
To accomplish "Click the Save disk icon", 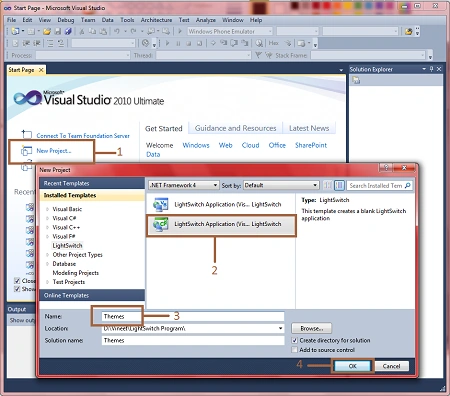I will [x=58, y=31].
